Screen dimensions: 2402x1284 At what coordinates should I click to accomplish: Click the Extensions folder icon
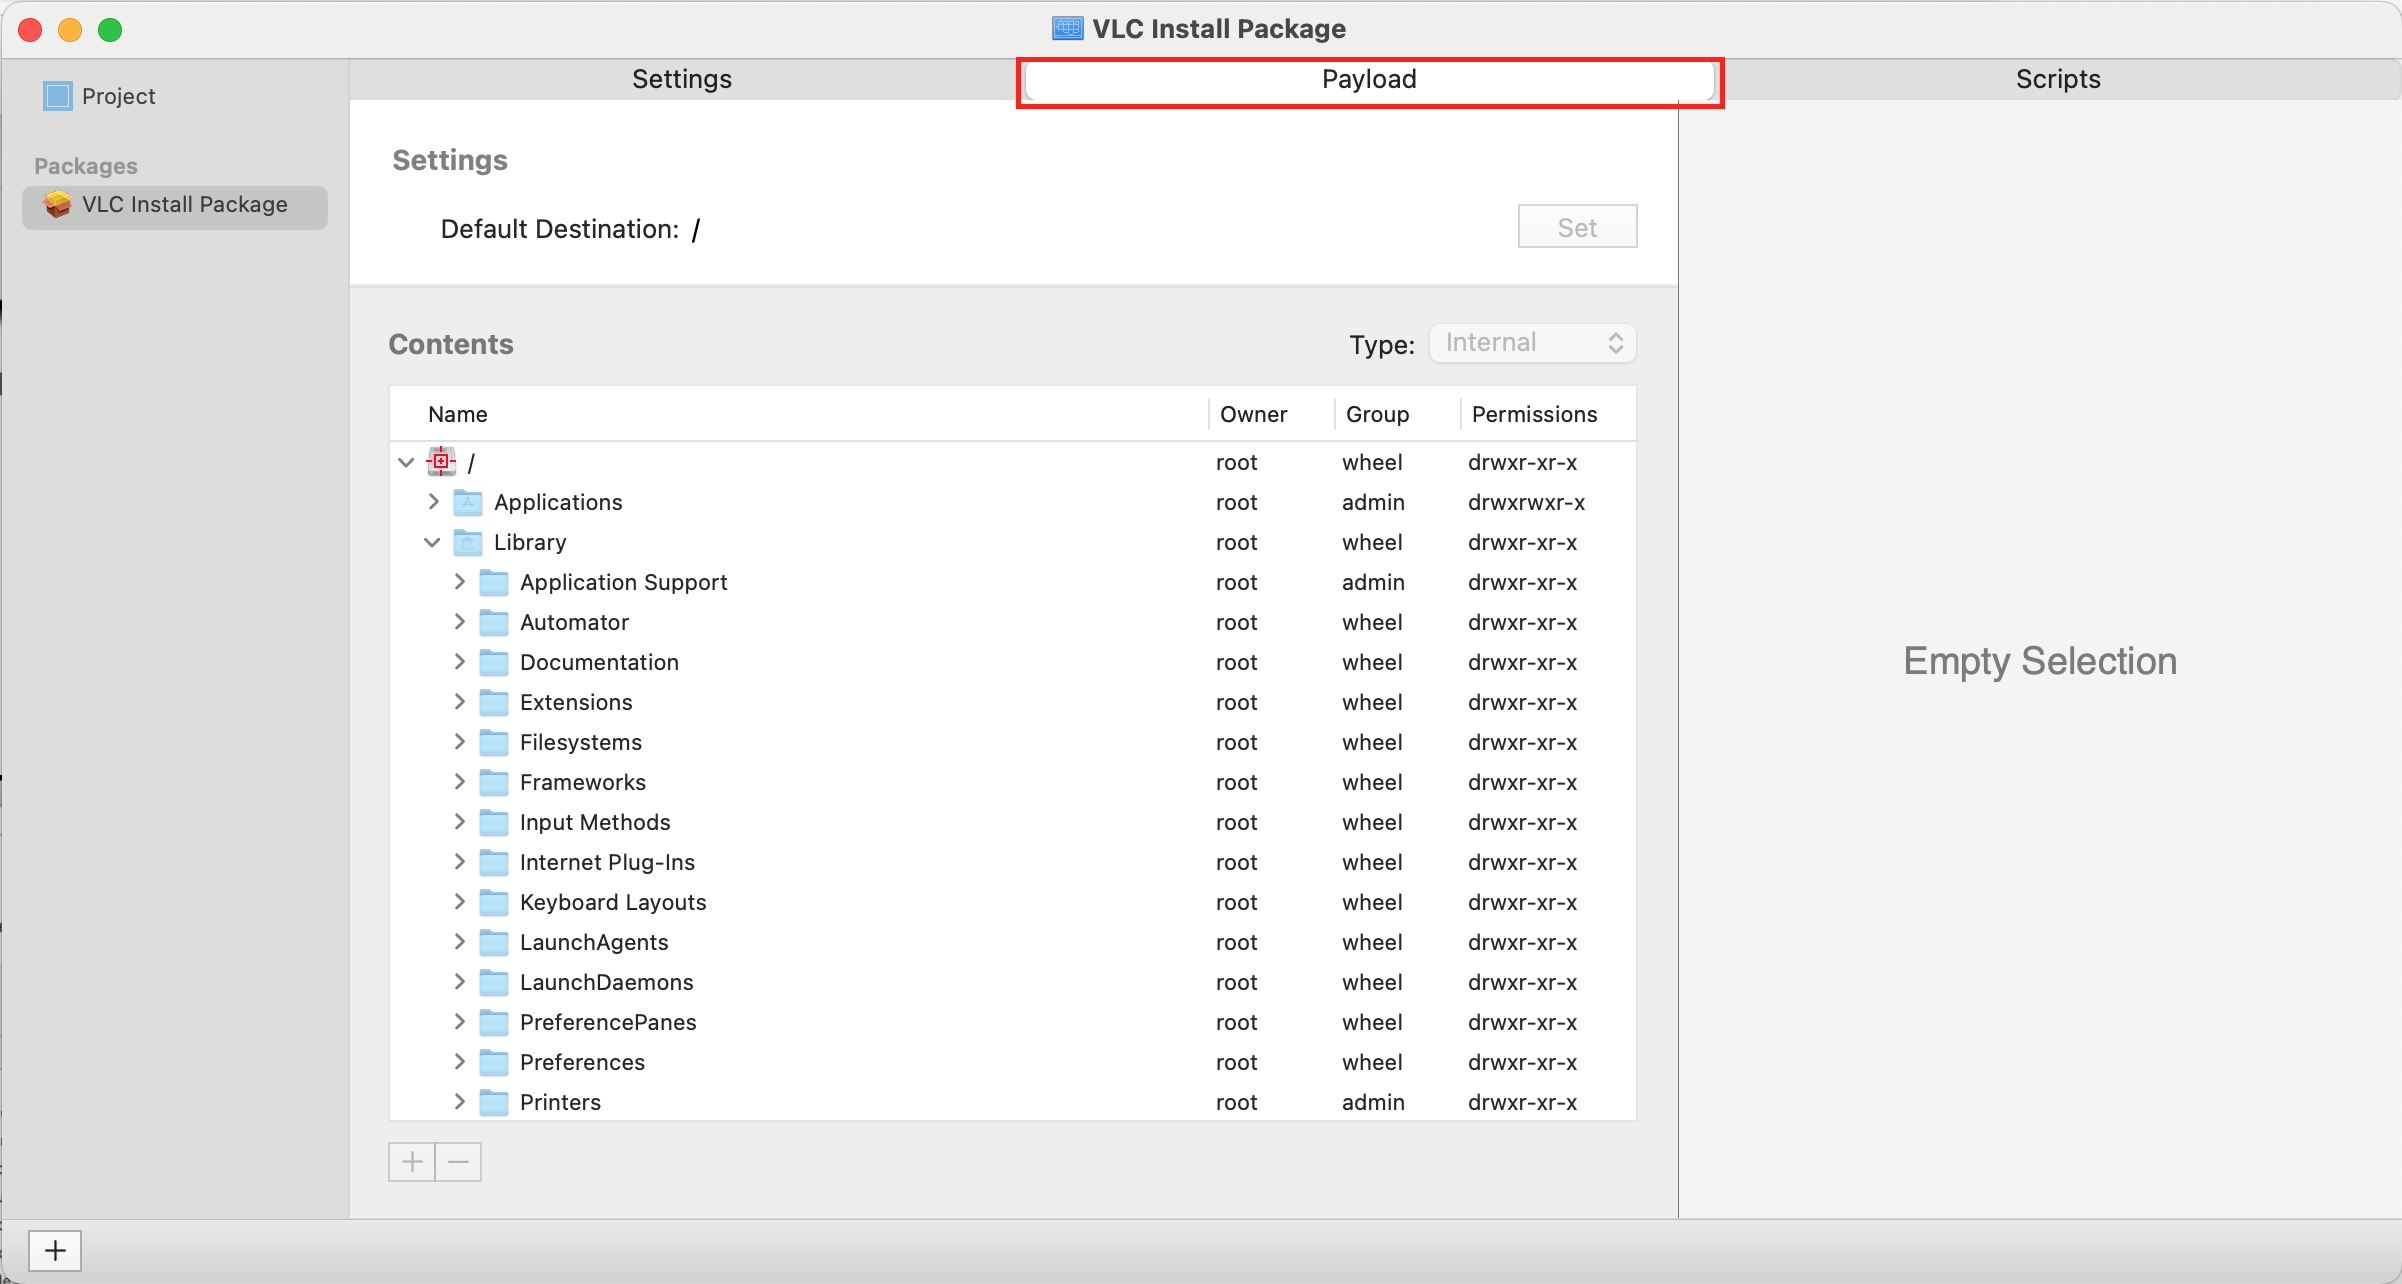click(x=494, y=702)
